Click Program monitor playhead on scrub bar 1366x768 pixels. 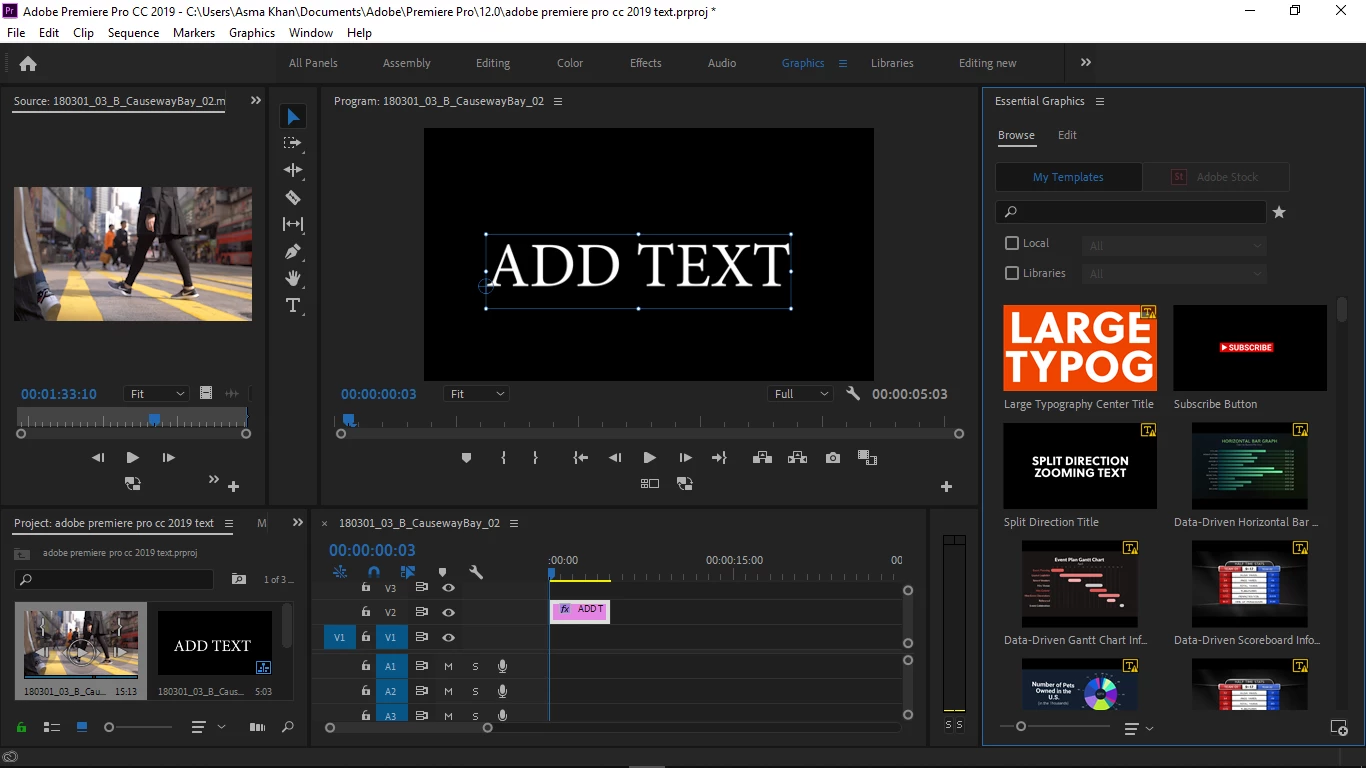tap(348, 420)
